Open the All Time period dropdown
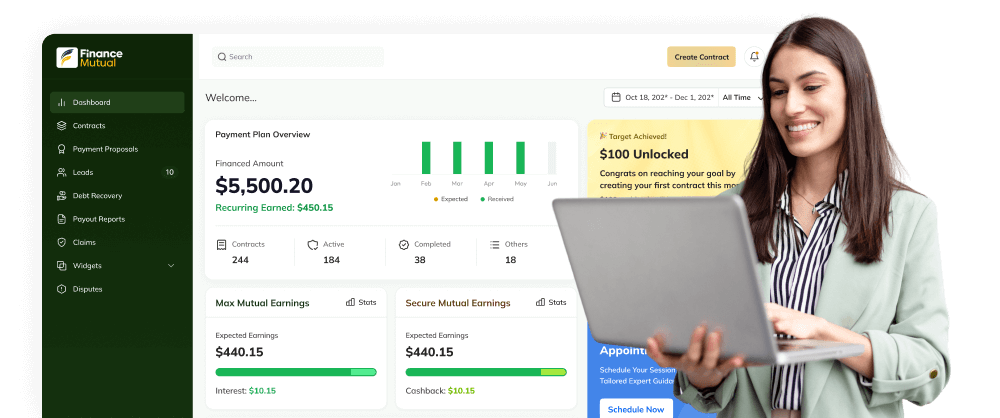This screenshot has width=1000, height=418. coord(742,97)
